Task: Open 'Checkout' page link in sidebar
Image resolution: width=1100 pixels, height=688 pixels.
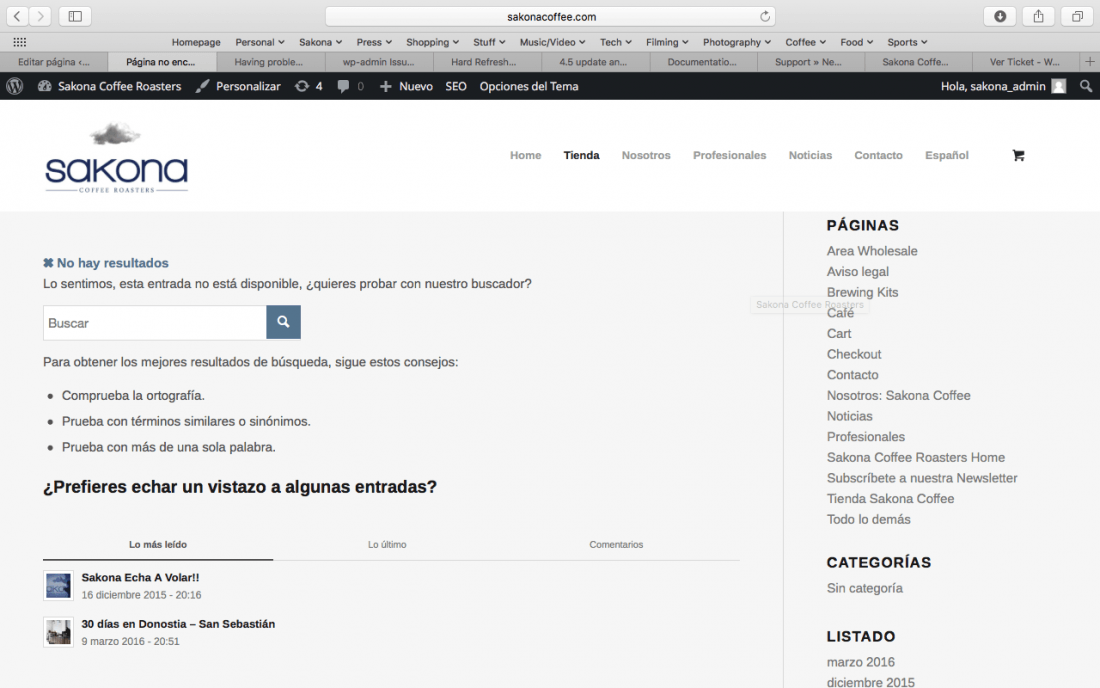Action: click(x=854, y=354)
